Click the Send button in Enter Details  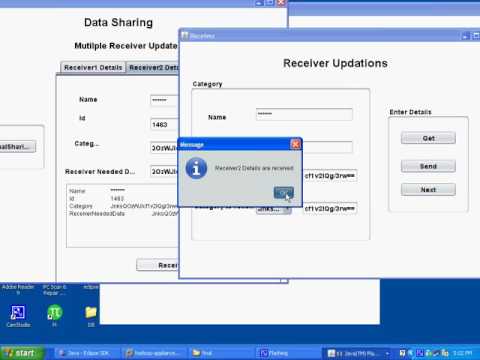[428, 166]
